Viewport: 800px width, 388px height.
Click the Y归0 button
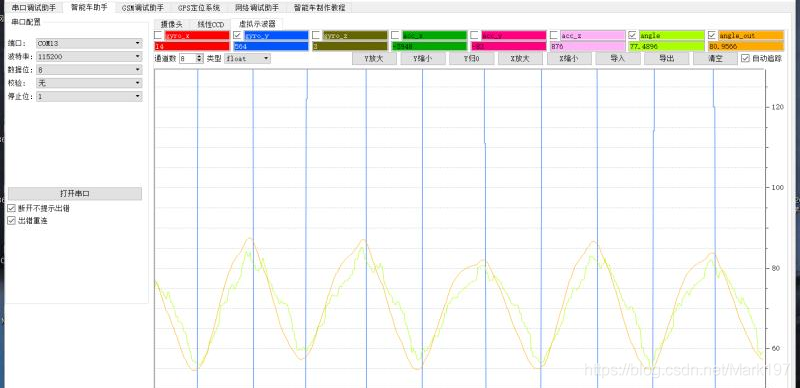[471, 59]
